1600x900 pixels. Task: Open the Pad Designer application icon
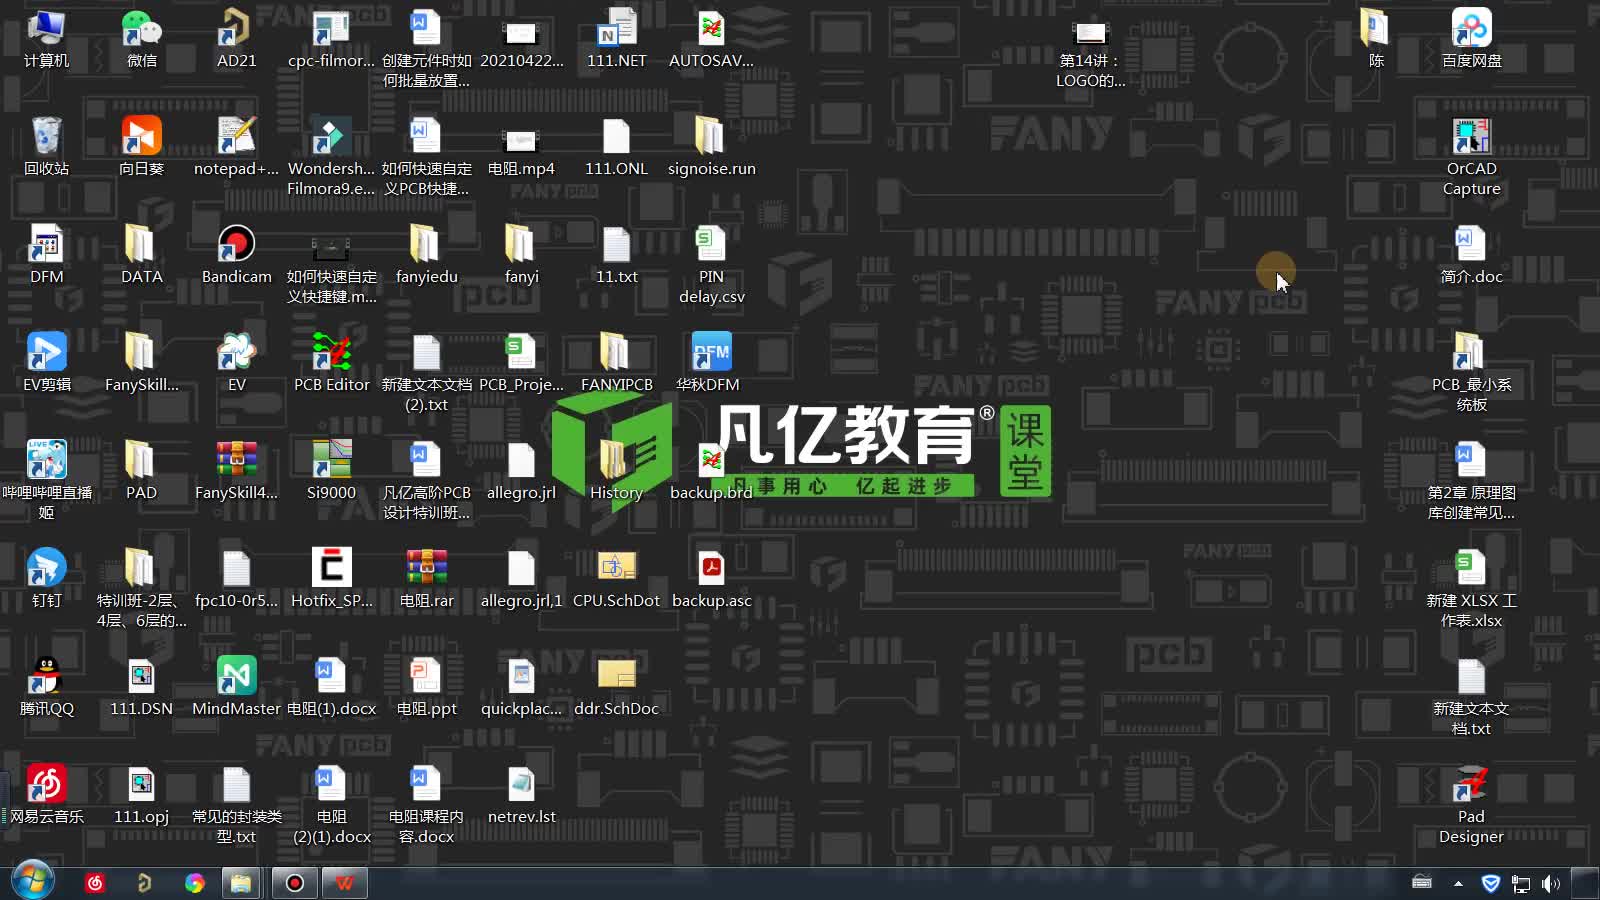click(x=1471, y=786)
